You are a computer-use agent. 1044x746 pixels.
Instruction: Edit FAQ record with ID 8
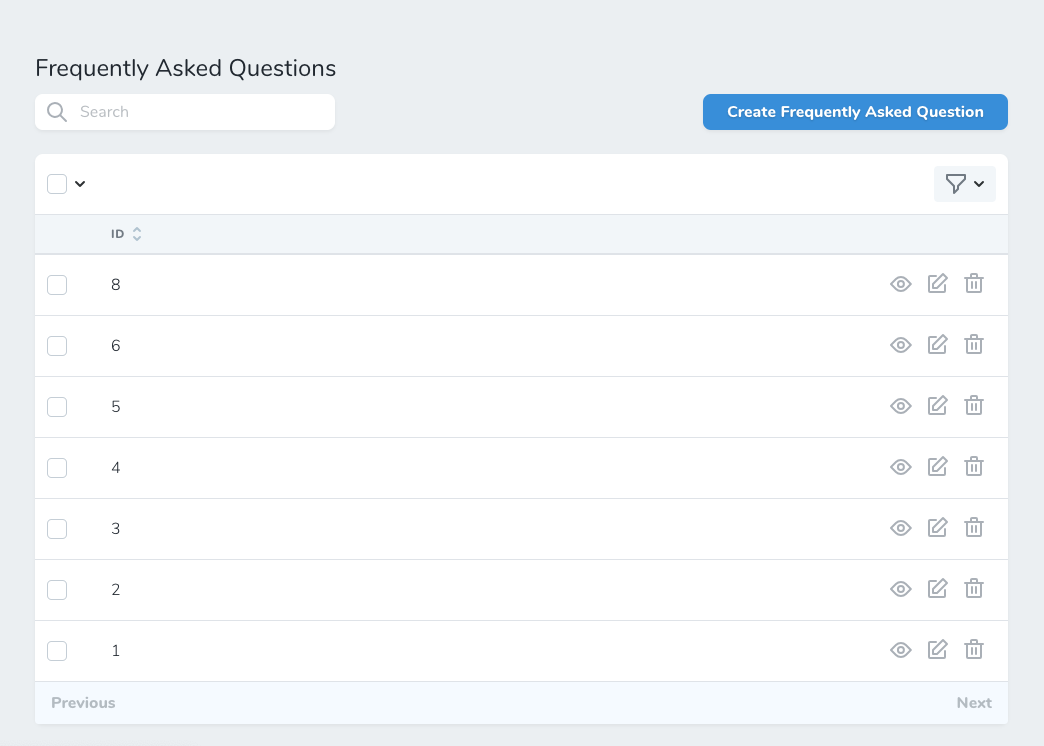pyautogui.click(x=937, y=284)
